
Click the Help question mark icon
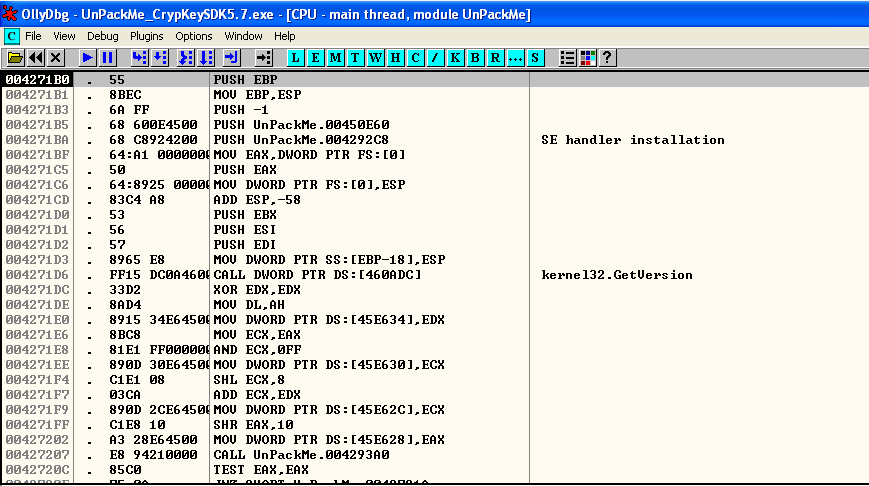(607, 58)
